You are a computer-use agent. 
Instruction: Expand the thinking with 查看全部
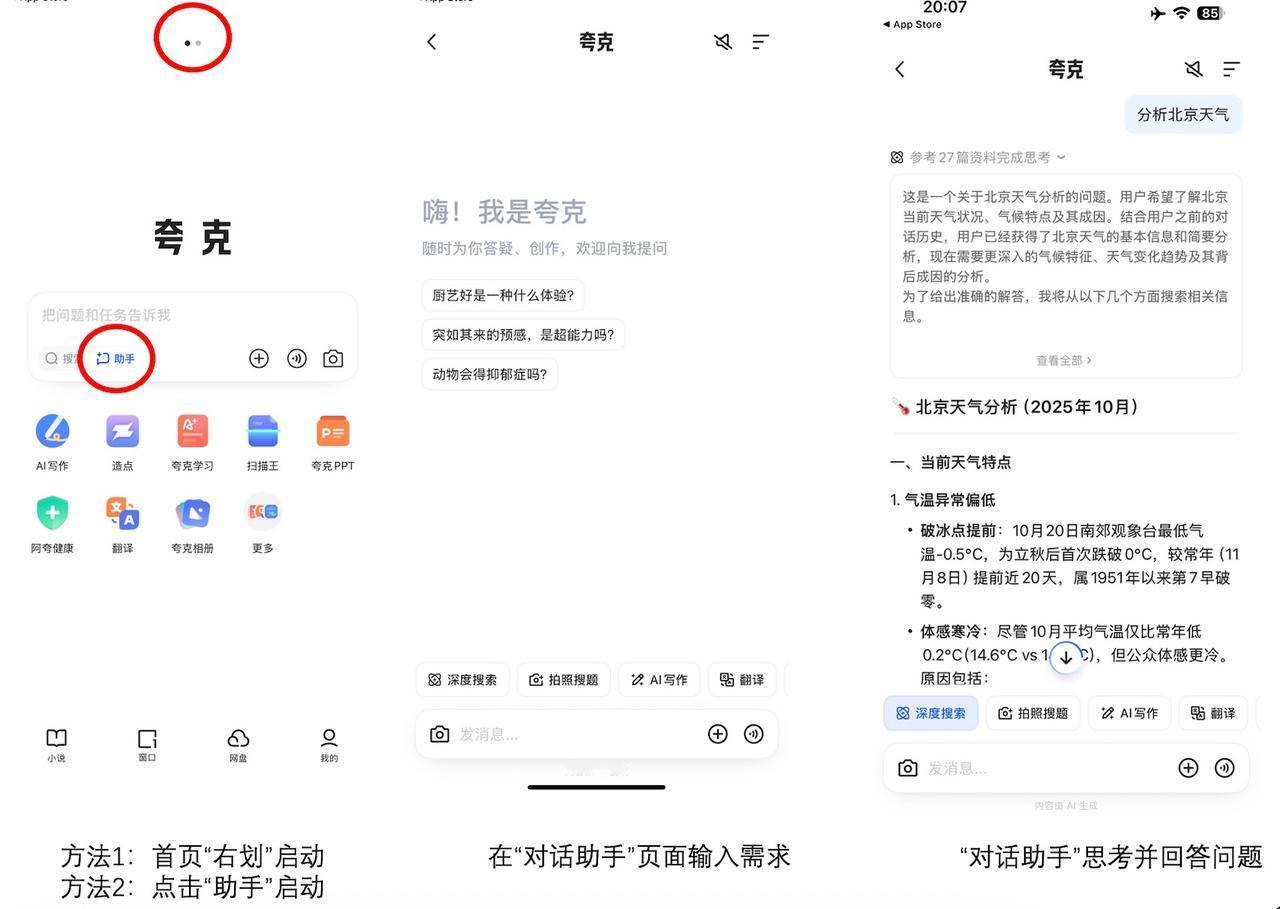(x=1064, y=360)
